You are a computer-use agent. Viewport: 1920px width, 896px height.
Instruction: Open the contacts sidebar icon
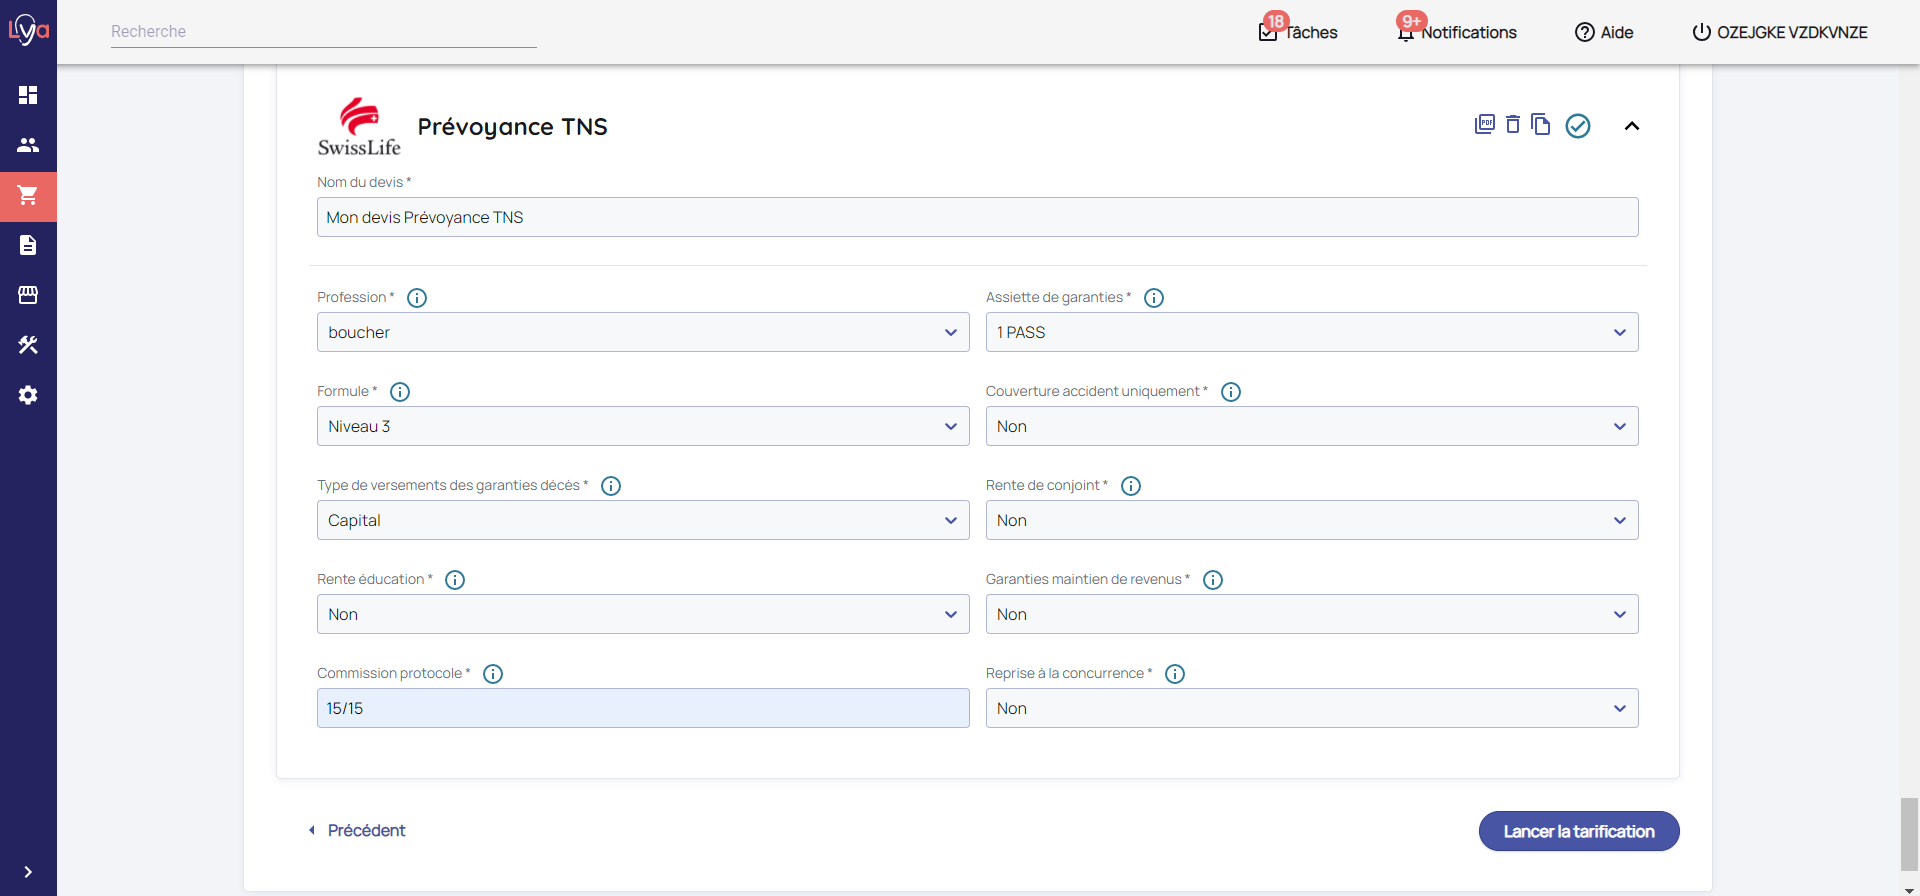[28, 145]
